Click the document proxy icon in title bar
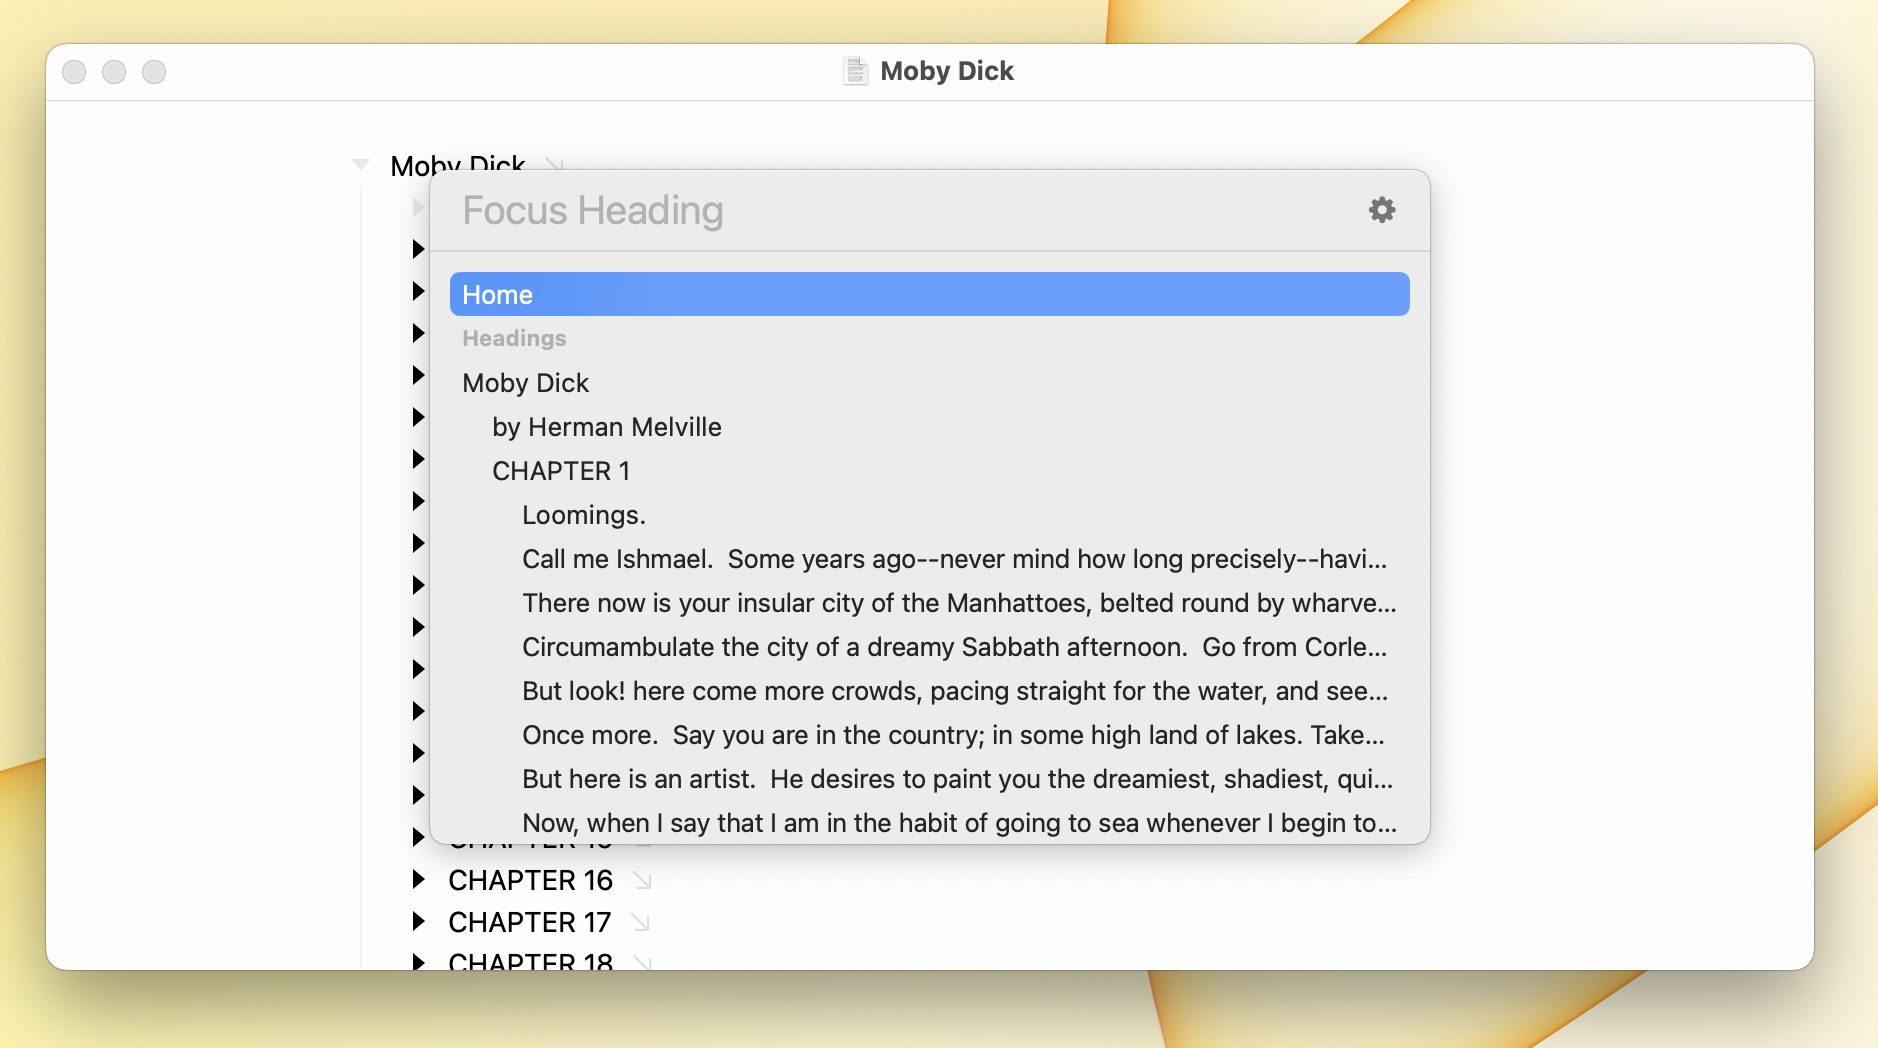Viewport: 1878px width, 1048px height. pos(856,71)
